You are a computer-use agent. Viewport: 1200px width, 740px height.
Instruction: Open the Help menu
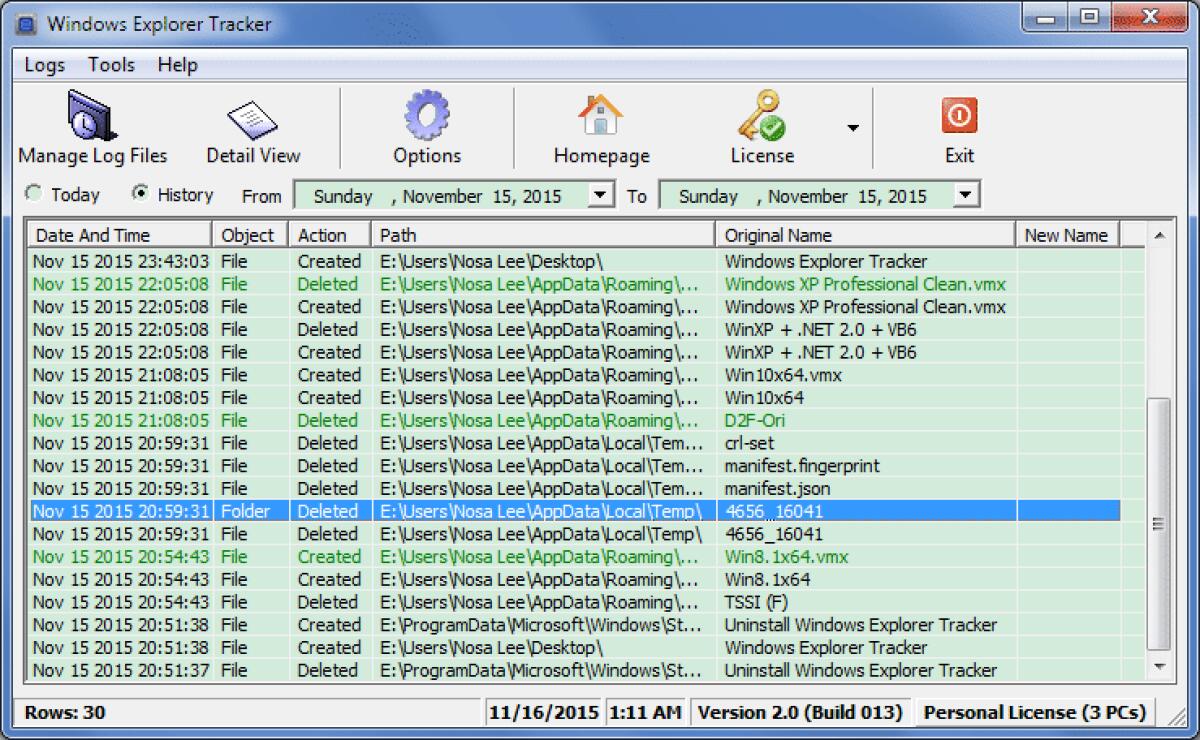coord(178,64)
